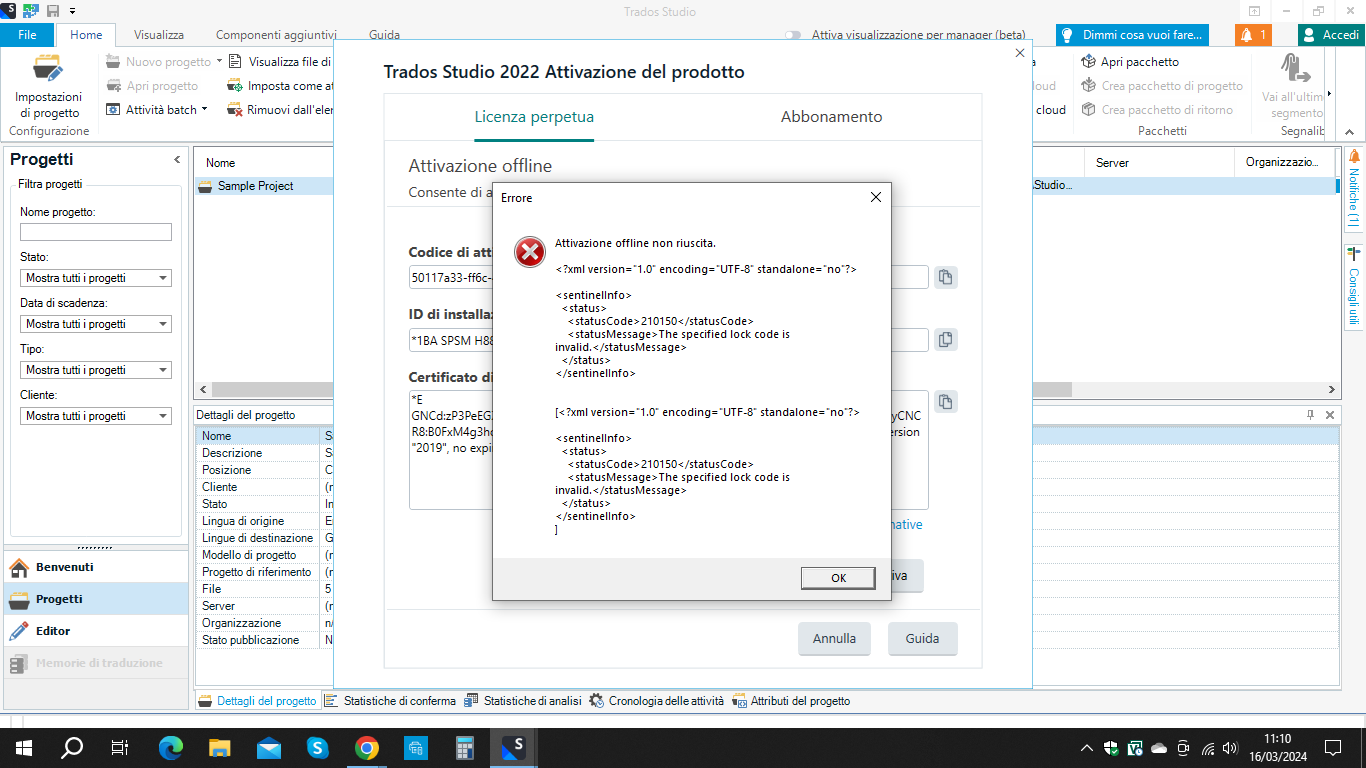This screenshot has width=1366, height=768.
Task: Close the Errore dialog with X
Action: pyautogui.click(x=876, y=197)
